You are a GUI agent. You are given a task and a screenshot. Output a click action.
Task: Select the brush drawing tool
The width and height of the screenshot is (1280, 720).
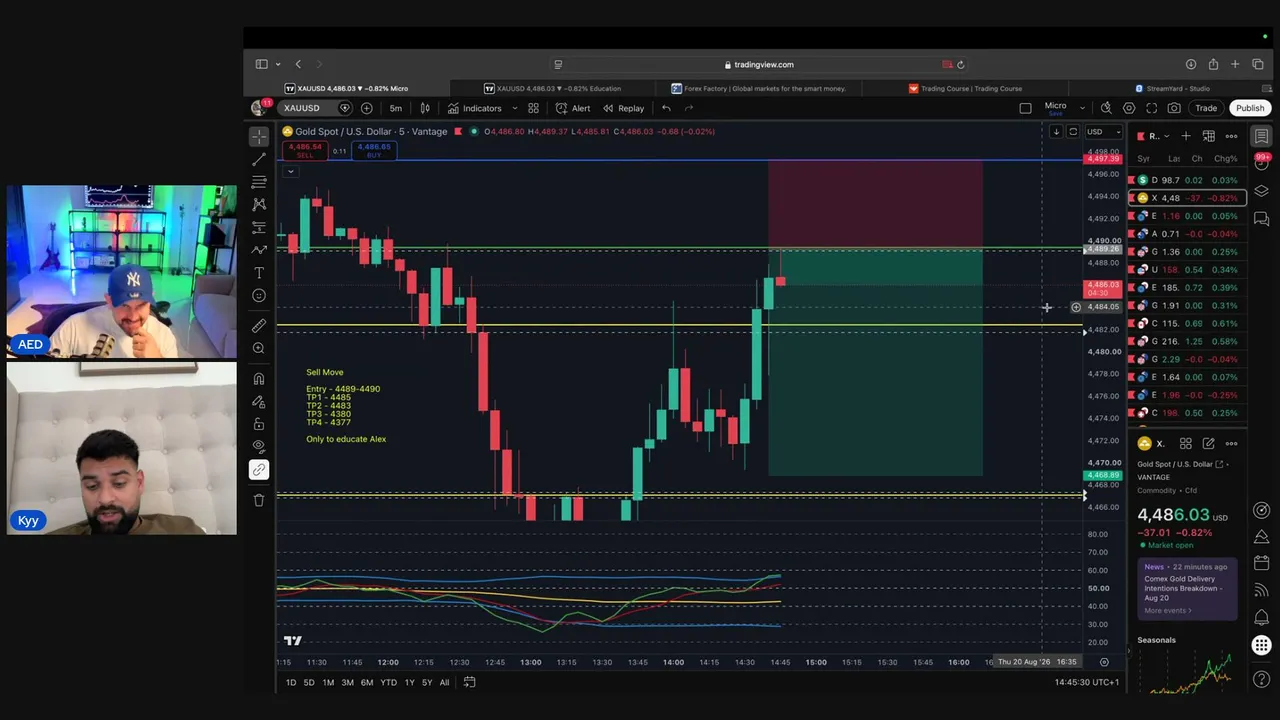[x=259, y=250]
